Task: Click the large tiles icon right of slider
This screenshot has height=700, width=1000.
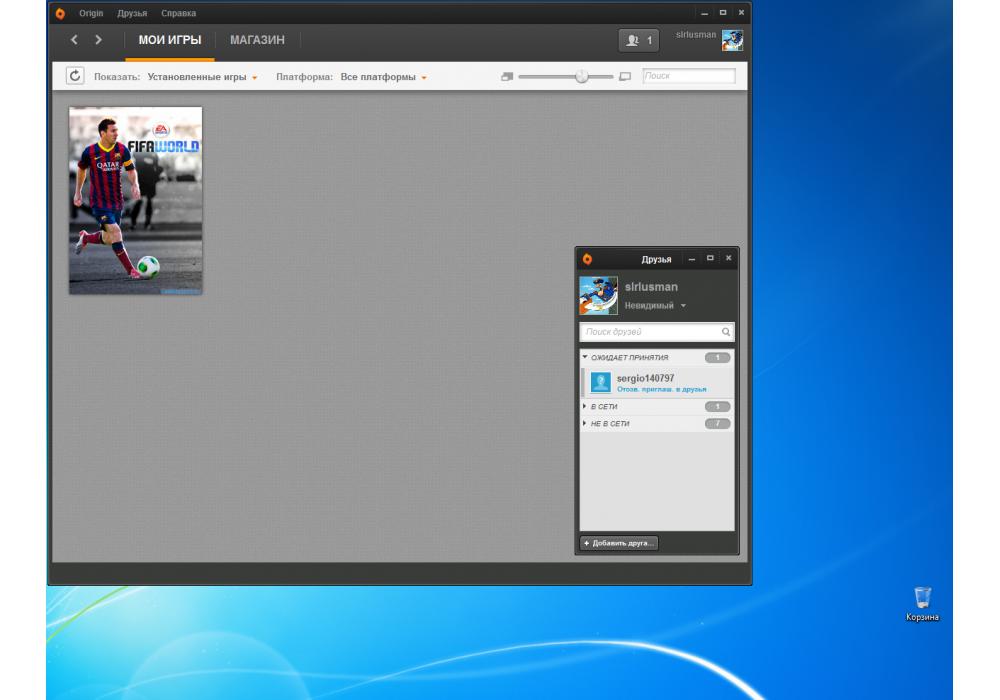Action: tap(625, 76)
